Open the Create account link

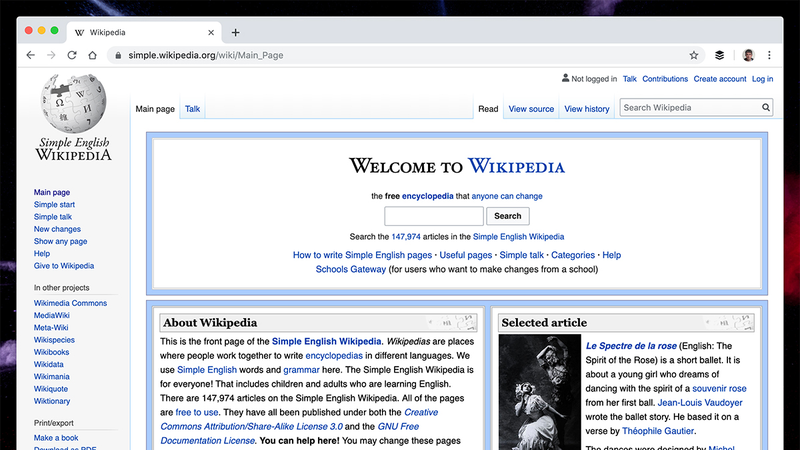pyautogui.click(x=720, y=79)
